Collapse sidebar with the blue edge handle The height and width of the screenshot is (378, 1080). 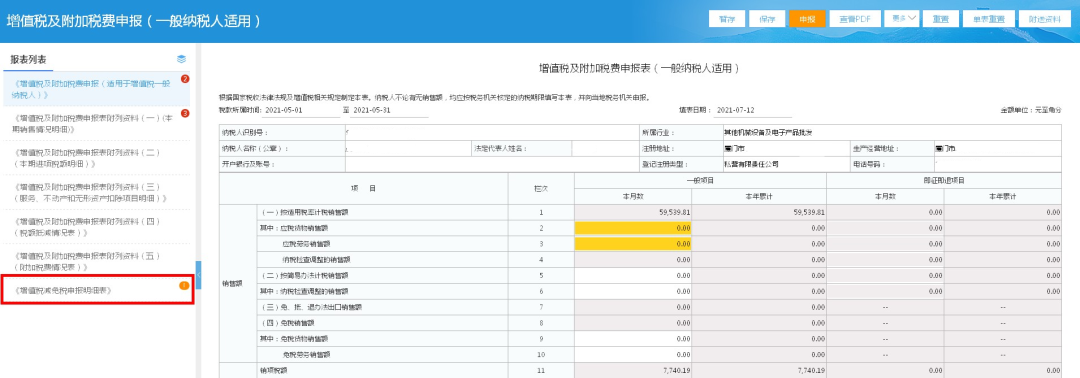pos(198,275)
